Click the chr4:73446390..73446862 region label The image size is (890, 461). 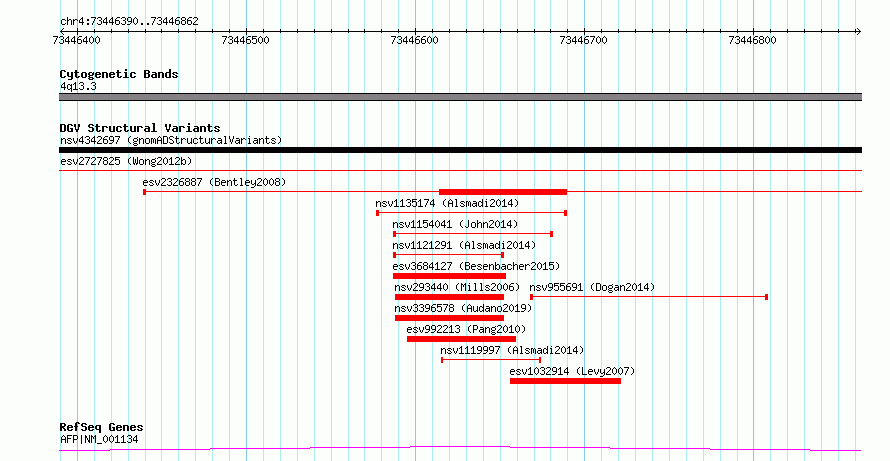(x=129, y=22)
